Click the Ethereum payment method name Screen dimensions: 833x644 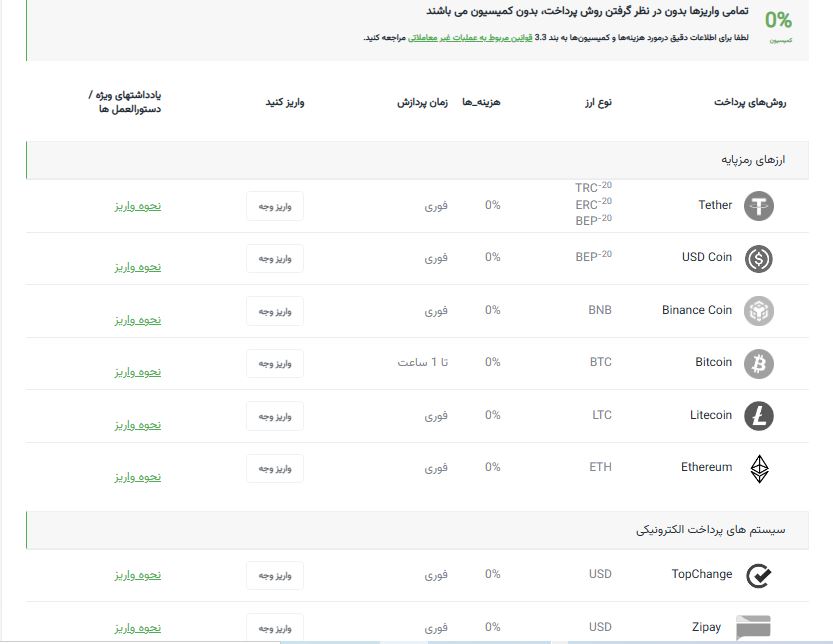707,467
